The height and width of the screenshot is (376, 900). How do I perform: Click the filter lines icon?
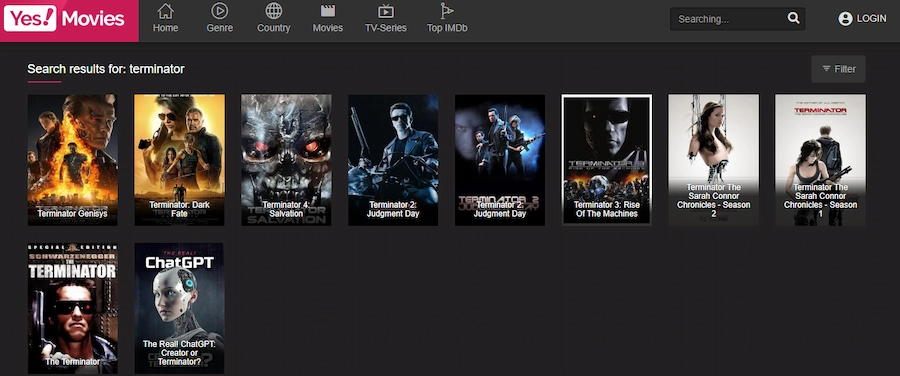coord(826,69)
